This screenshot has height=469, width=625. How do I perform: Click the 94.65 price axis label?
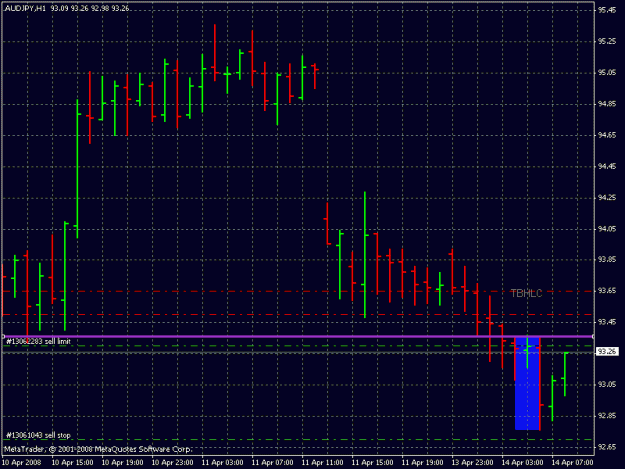(x=607, y=135)
